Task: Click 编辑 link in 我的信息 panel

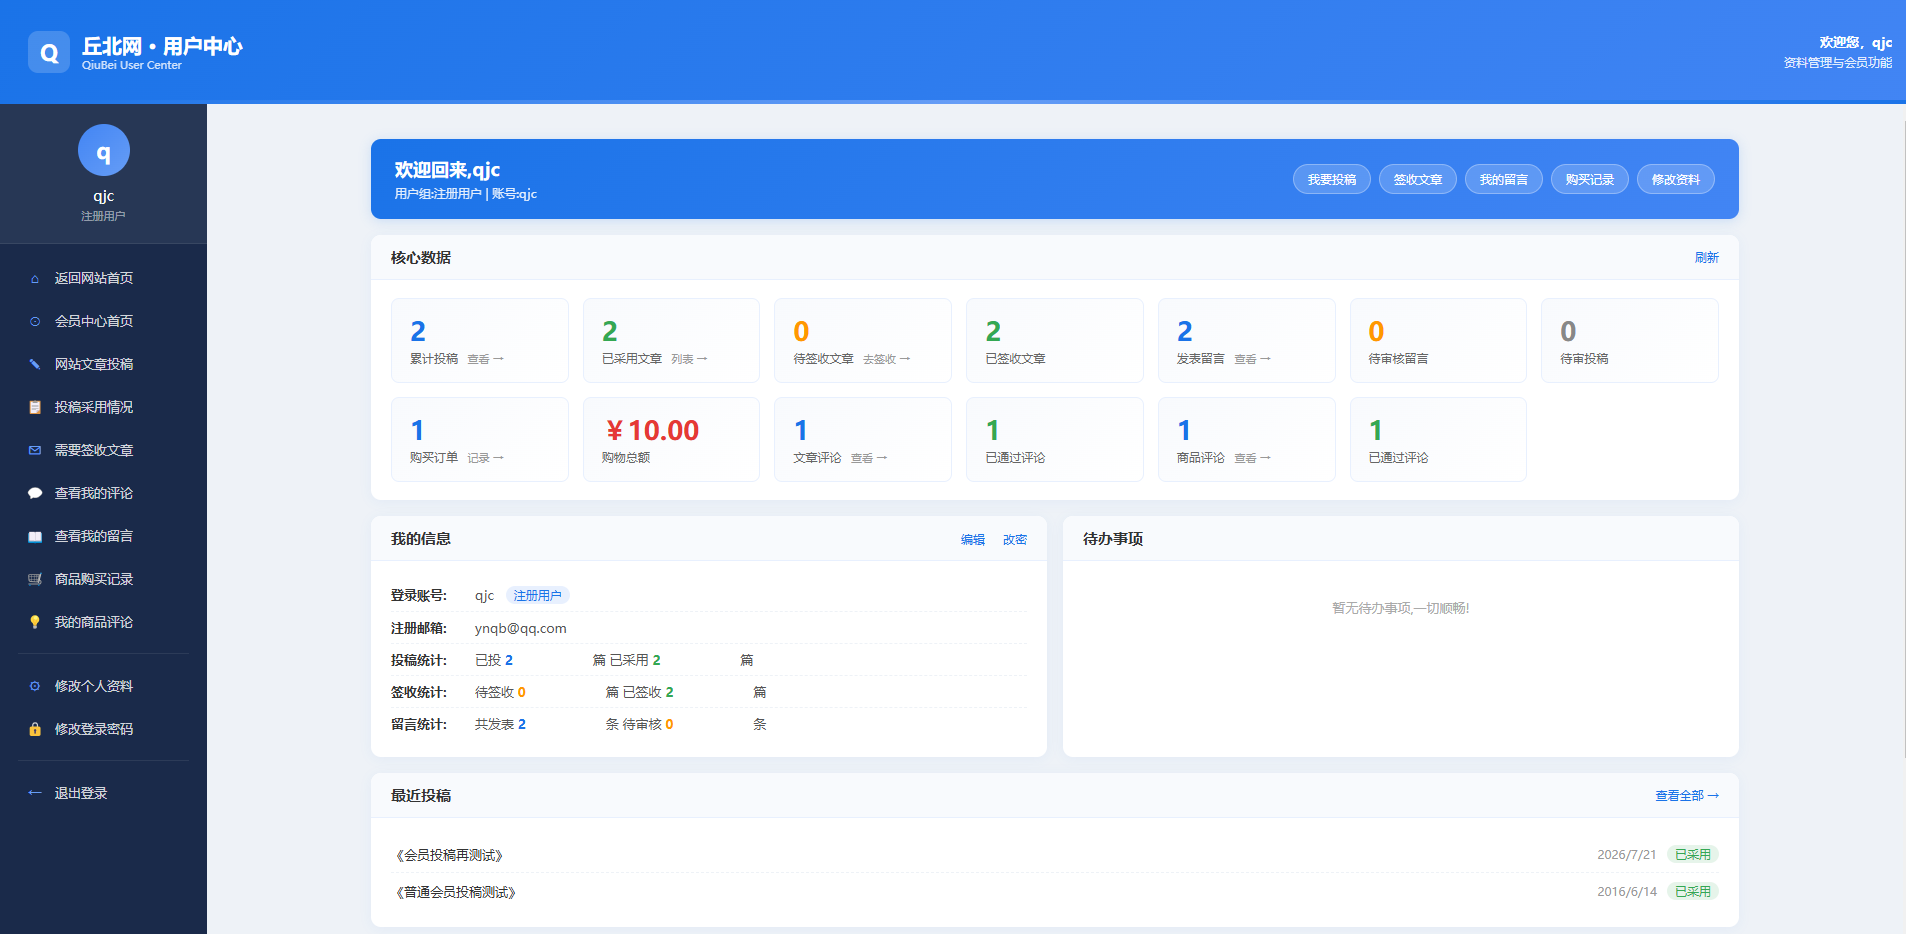Action: (972, 539)
